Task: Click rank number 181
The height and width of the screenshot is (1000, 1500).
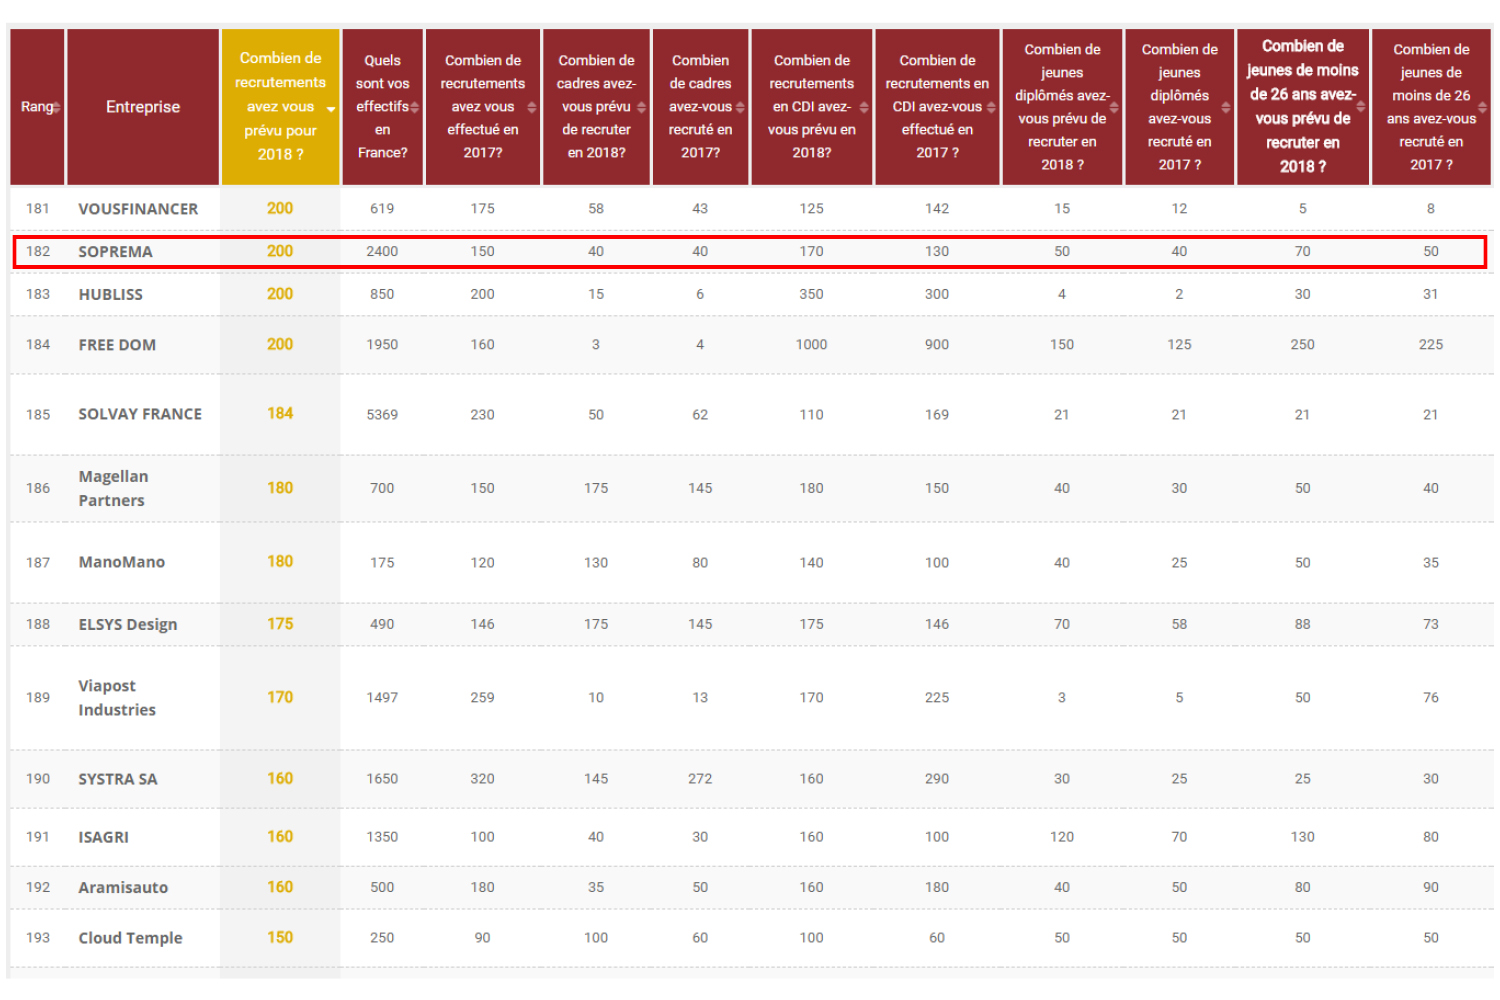Action: pyautogui.click(x=38, y=209)
